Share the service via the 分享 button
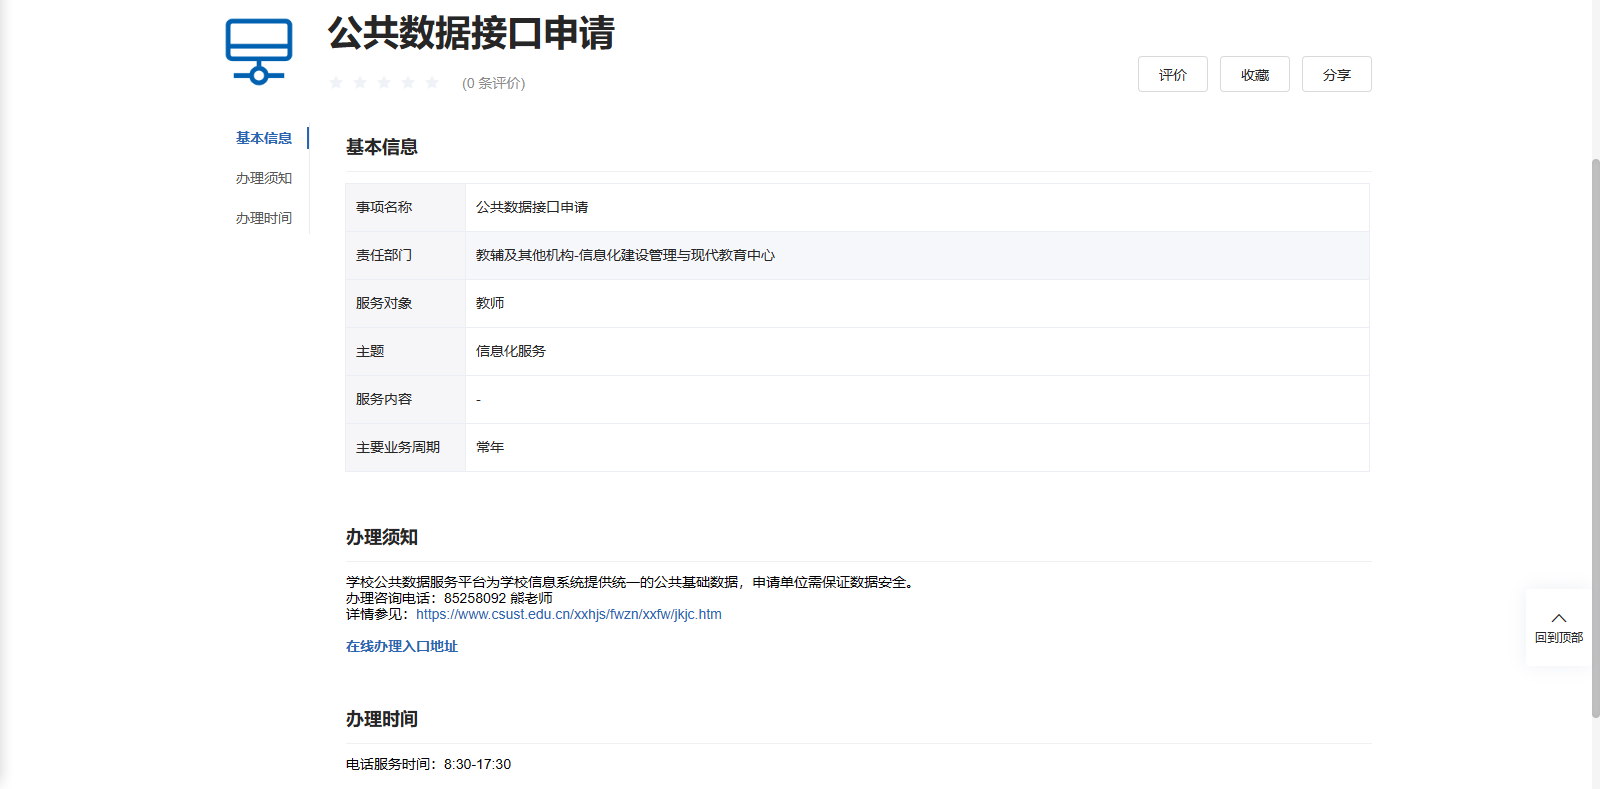 point(1336,75)
